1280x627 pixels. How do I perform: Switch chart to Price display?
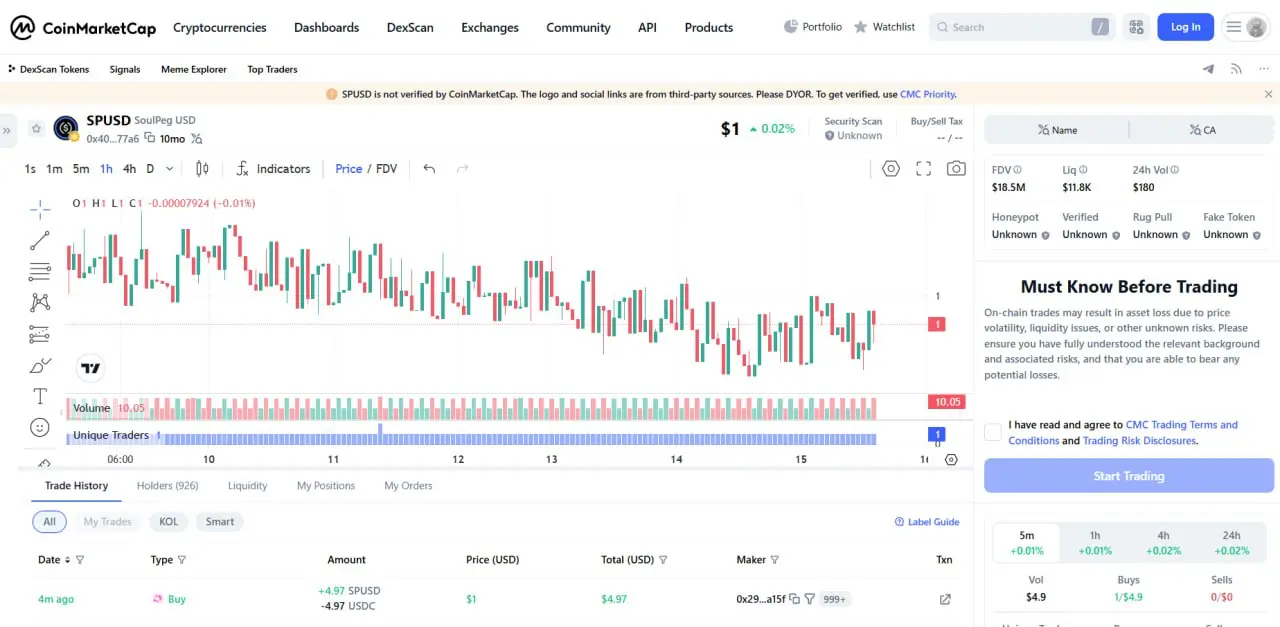tap(349, 169)
